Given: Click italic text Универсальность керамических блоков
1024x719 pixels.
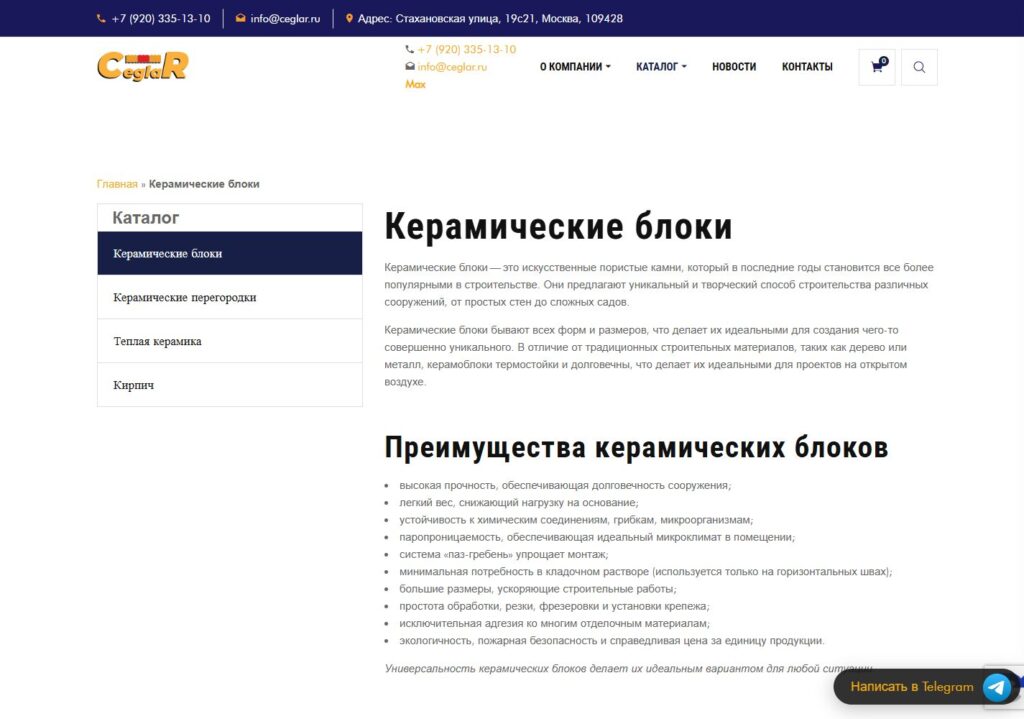Looking at the screenshot, I should (628, 668).
